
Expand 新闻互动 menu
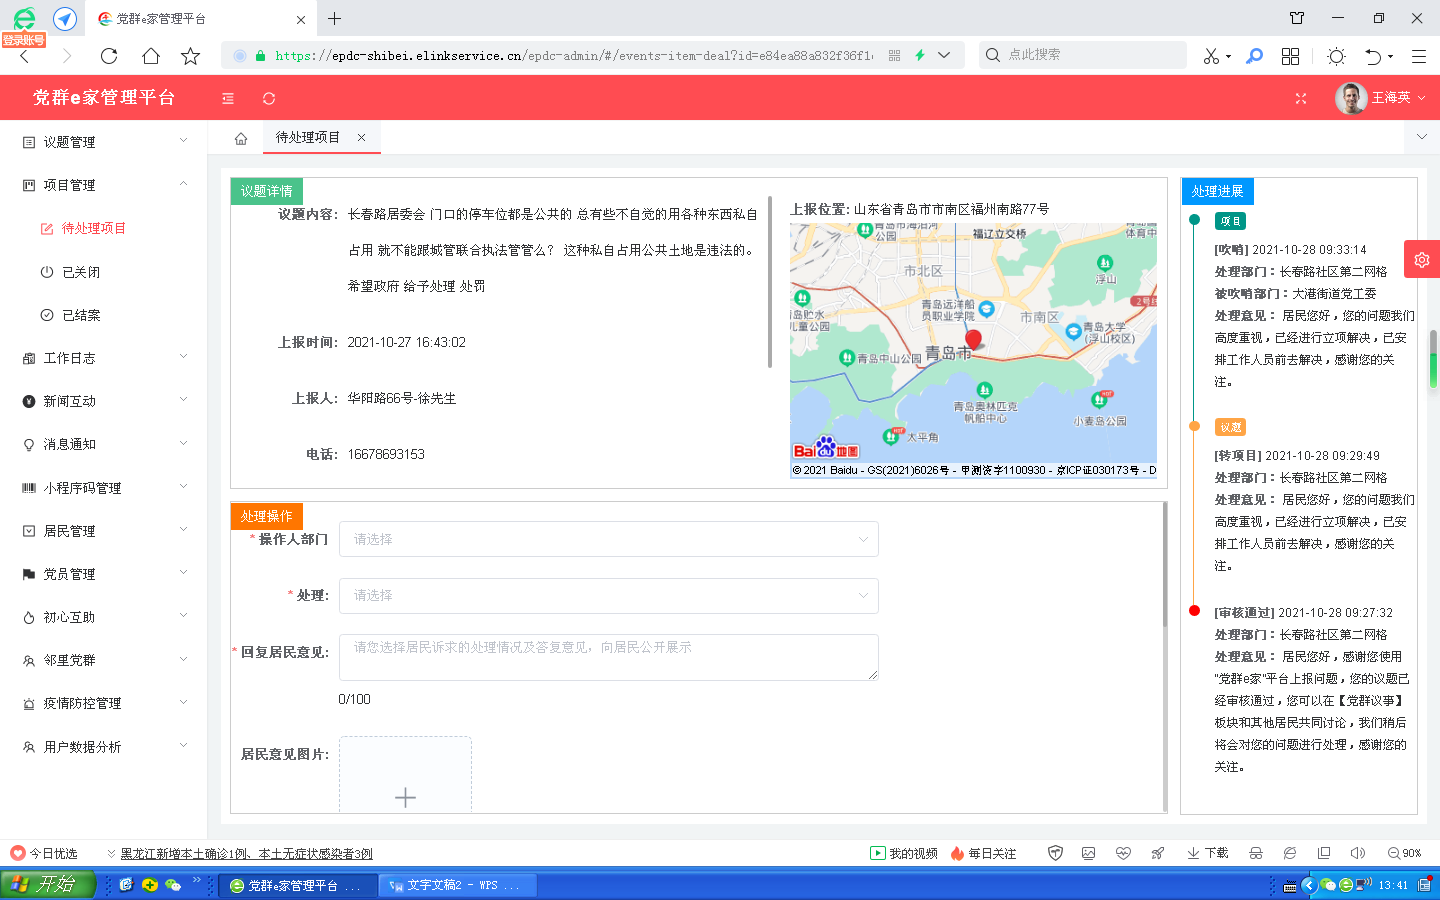tap(104, 401)
